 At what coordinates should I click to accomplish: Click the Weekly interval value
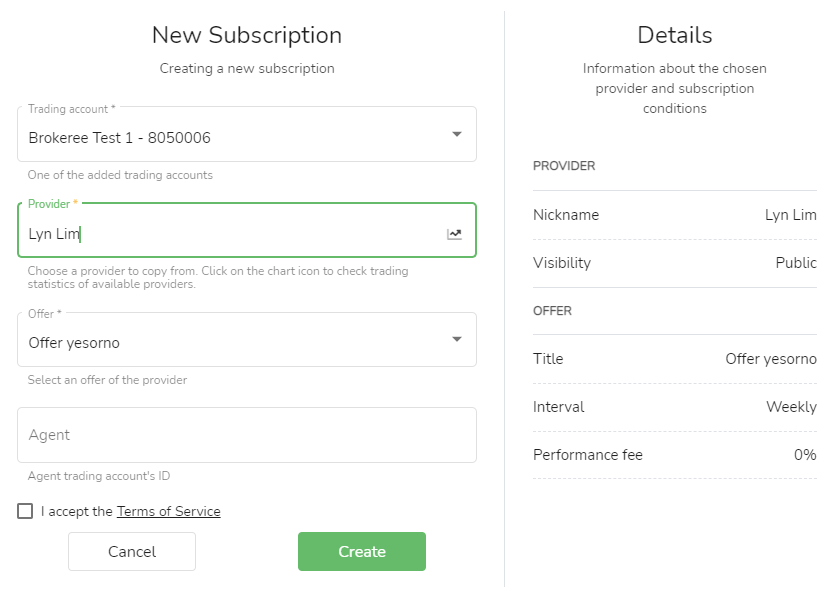(x=791, y=407)
